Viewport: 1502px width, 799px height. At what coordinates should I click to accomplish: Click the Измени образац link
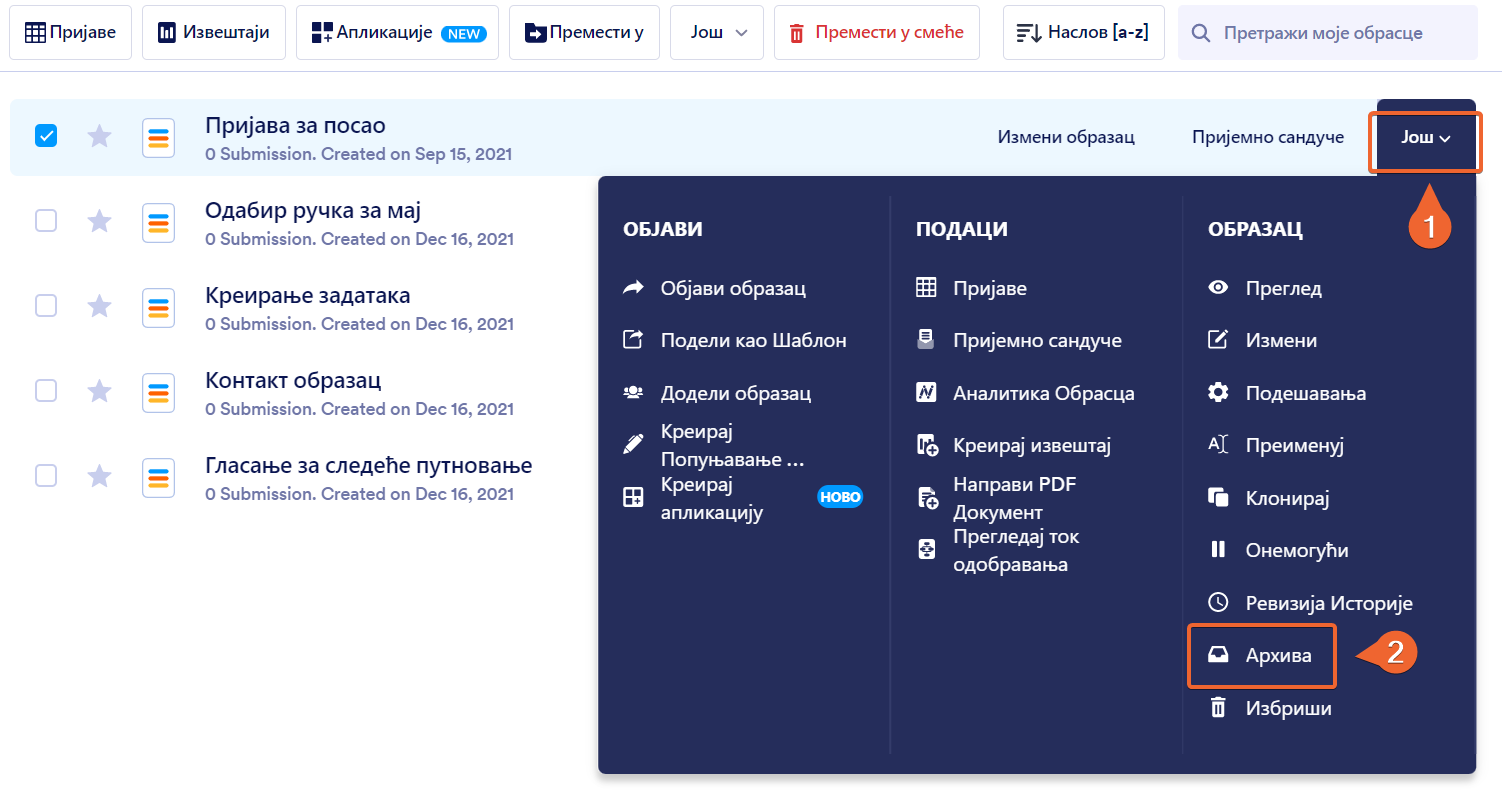click(x=1066, y=137)
